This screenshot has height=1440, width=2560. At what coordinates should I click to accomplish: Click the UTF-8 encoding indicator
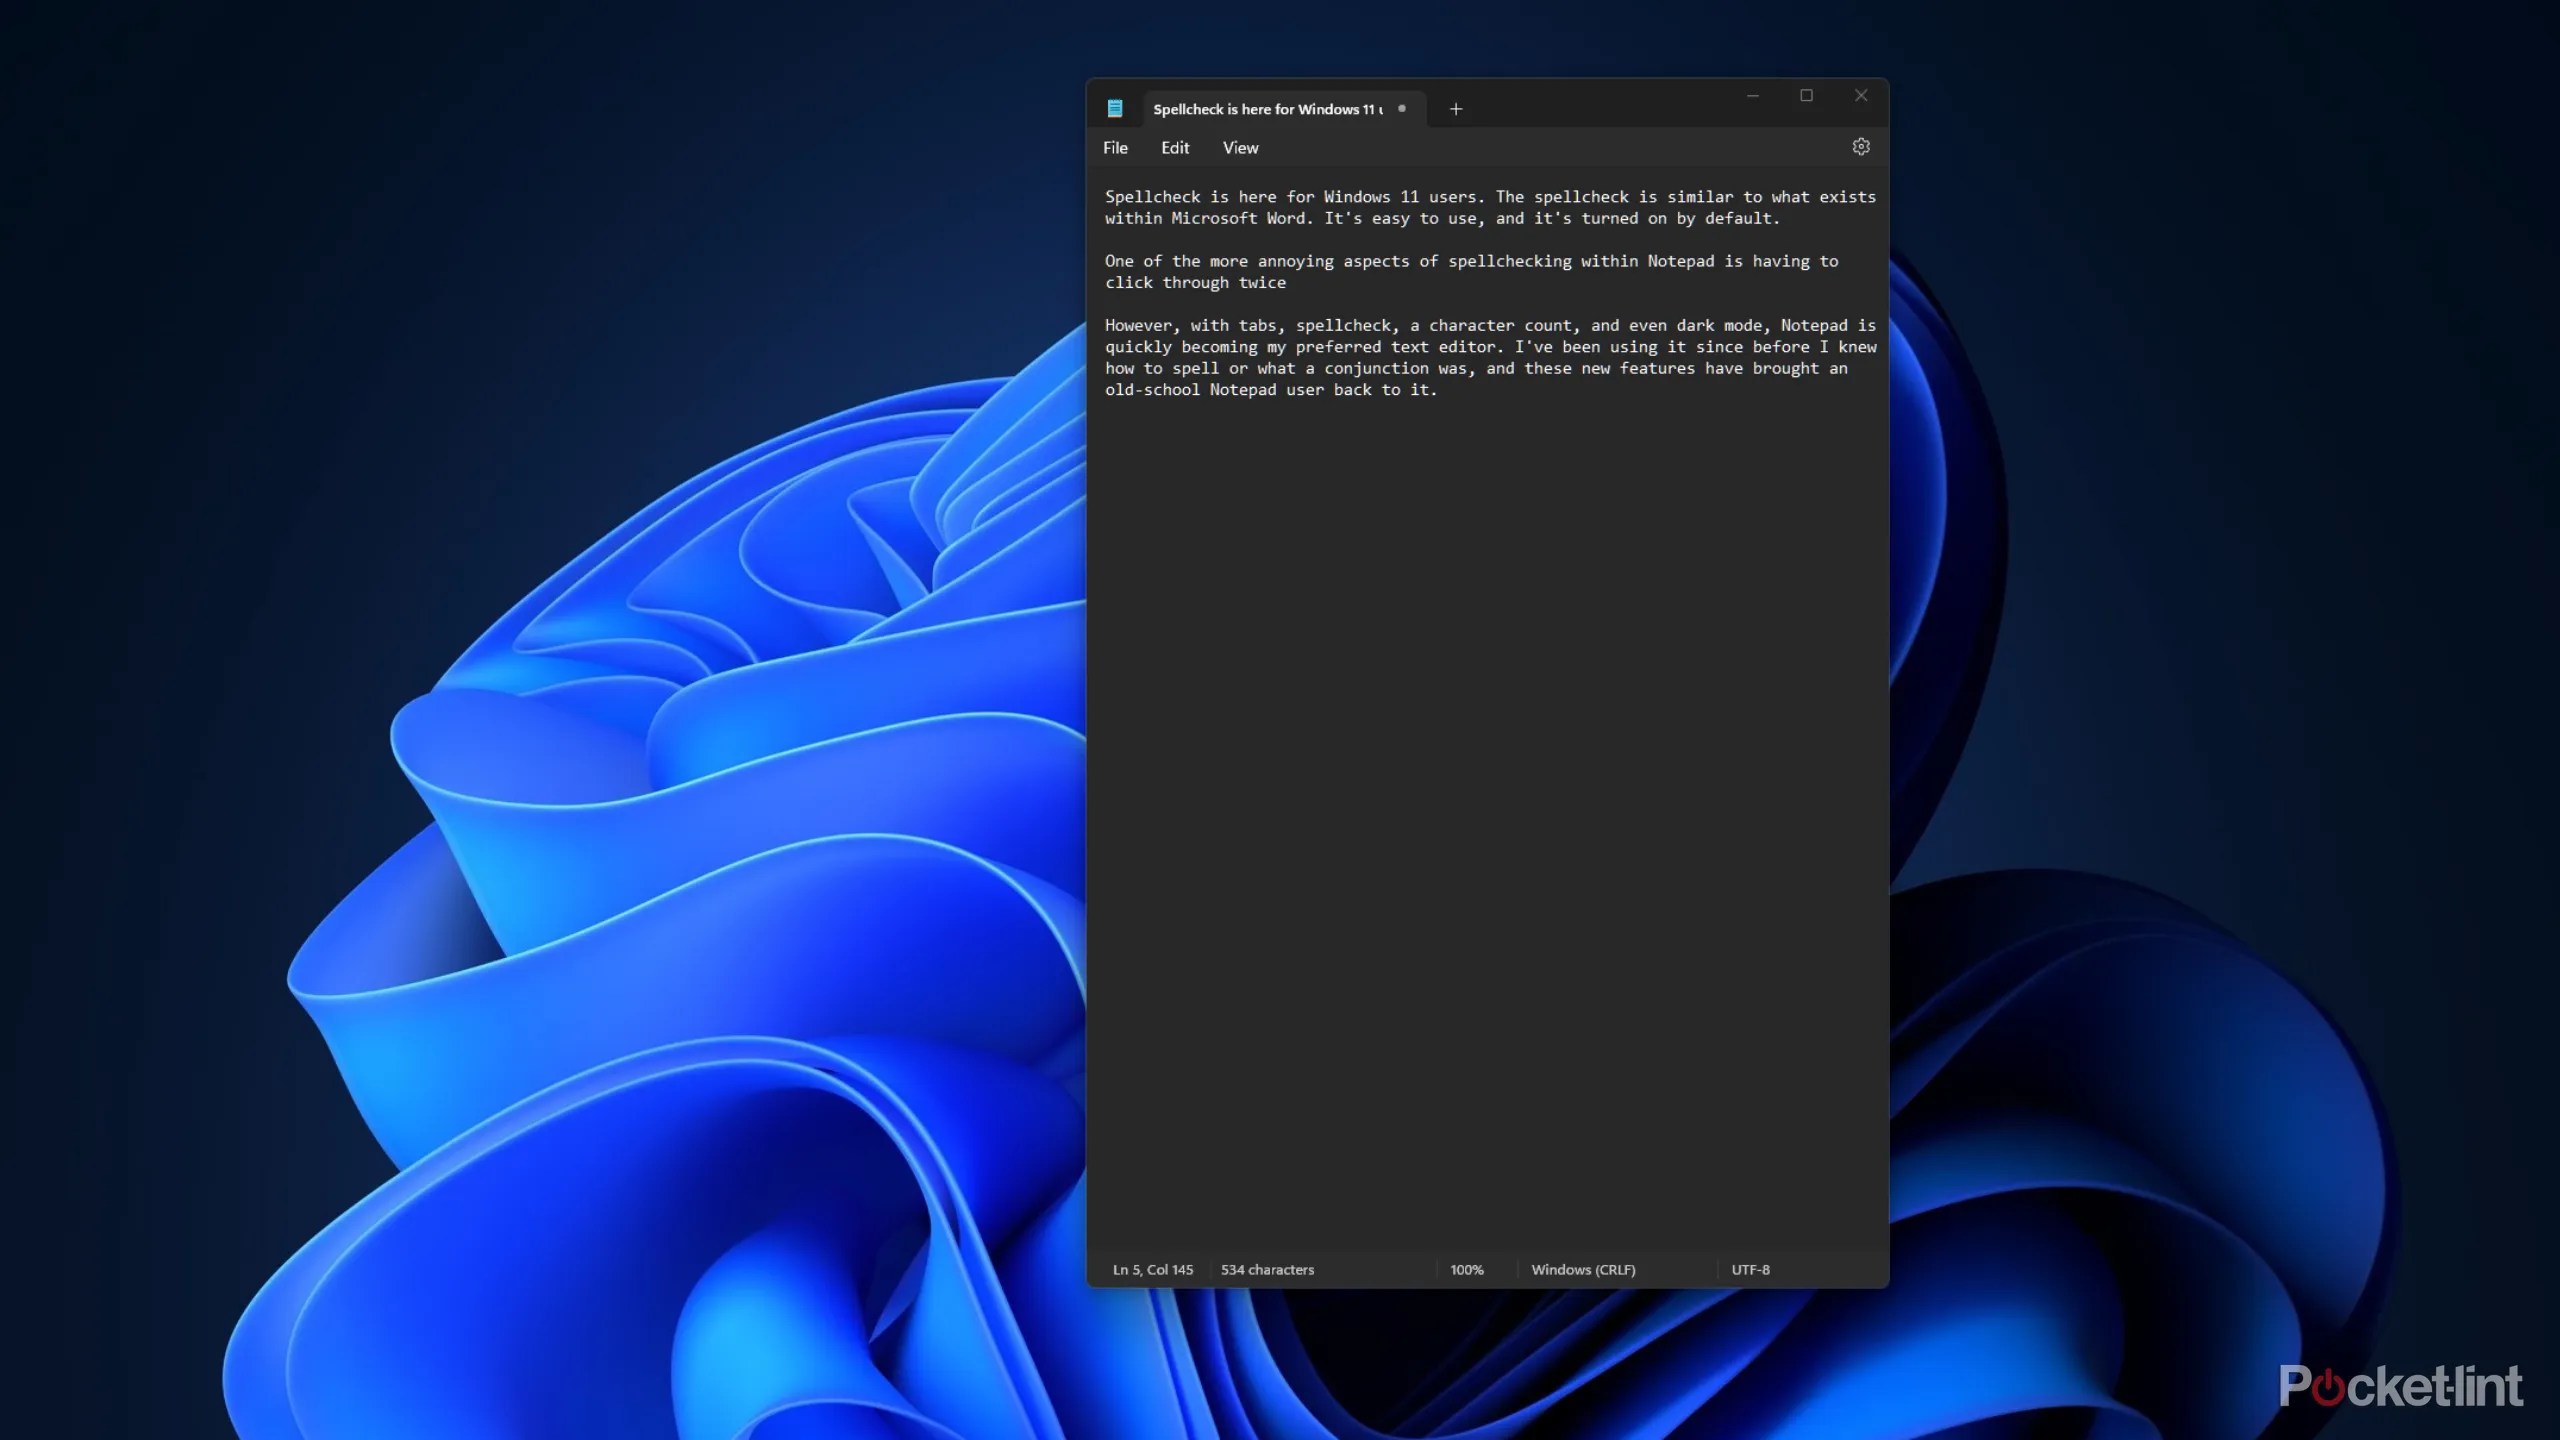pos(1750,1270)
